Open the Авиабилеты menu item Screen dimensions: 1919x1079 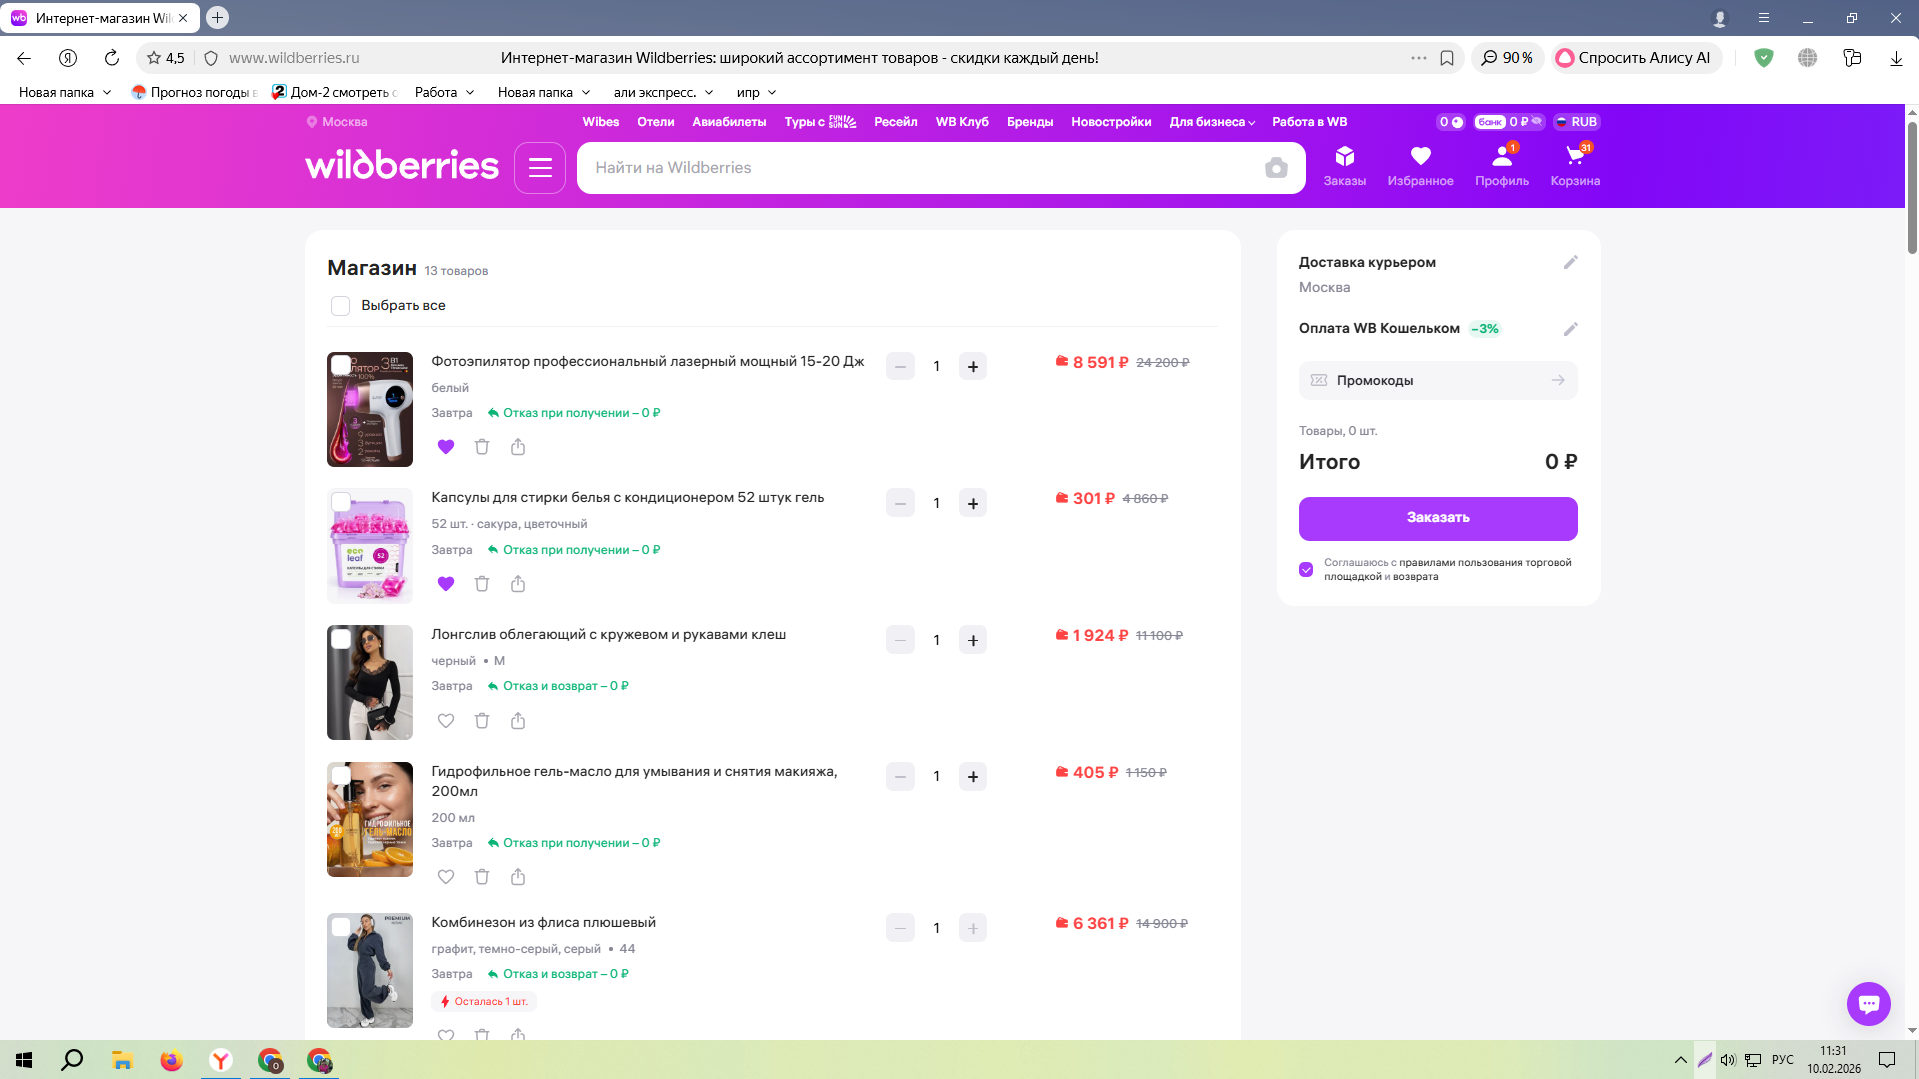pyautogui.click(x=729, y=122)
